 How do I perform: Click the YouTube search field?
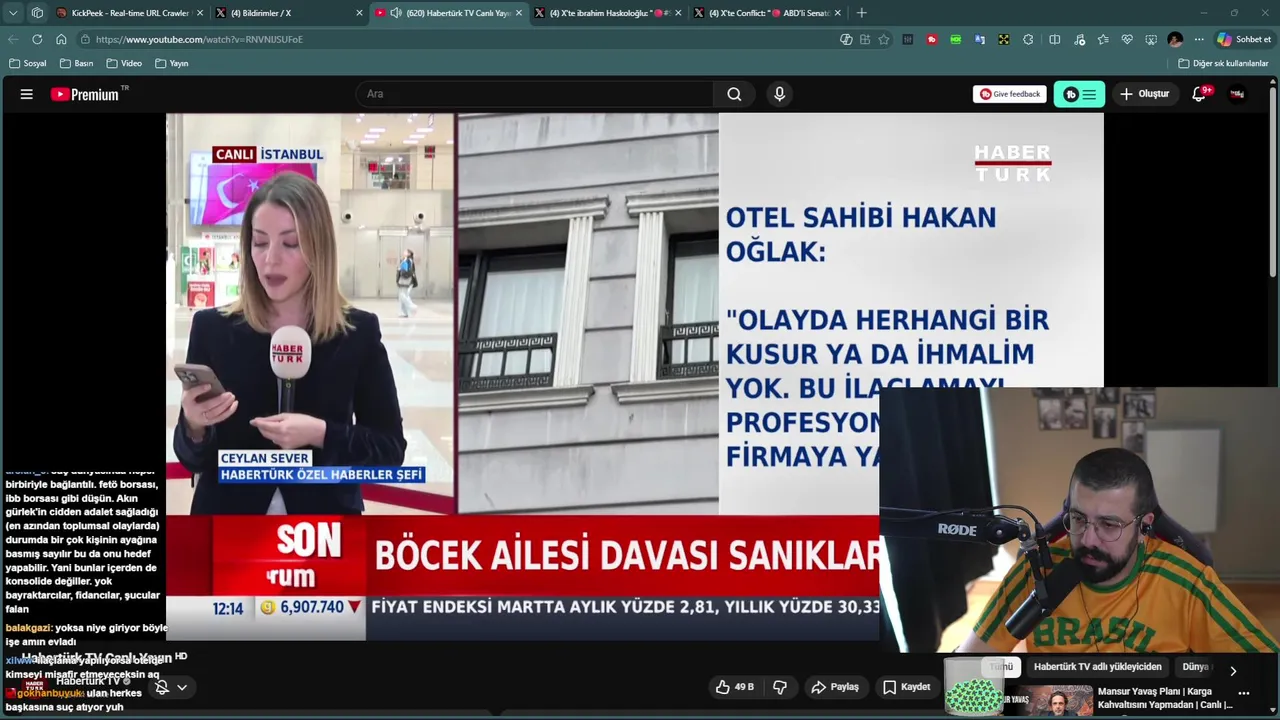[x=535, y=94]
